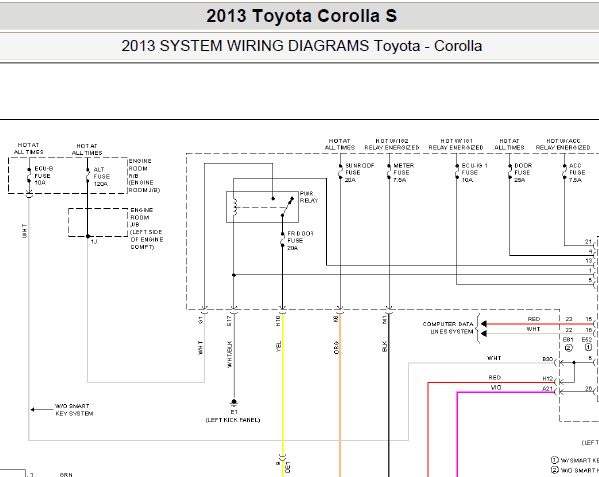The height and width of the screenshot is (477, 599).
Task: Click the WHT/BLK wire color label
Action: point(230,354)
